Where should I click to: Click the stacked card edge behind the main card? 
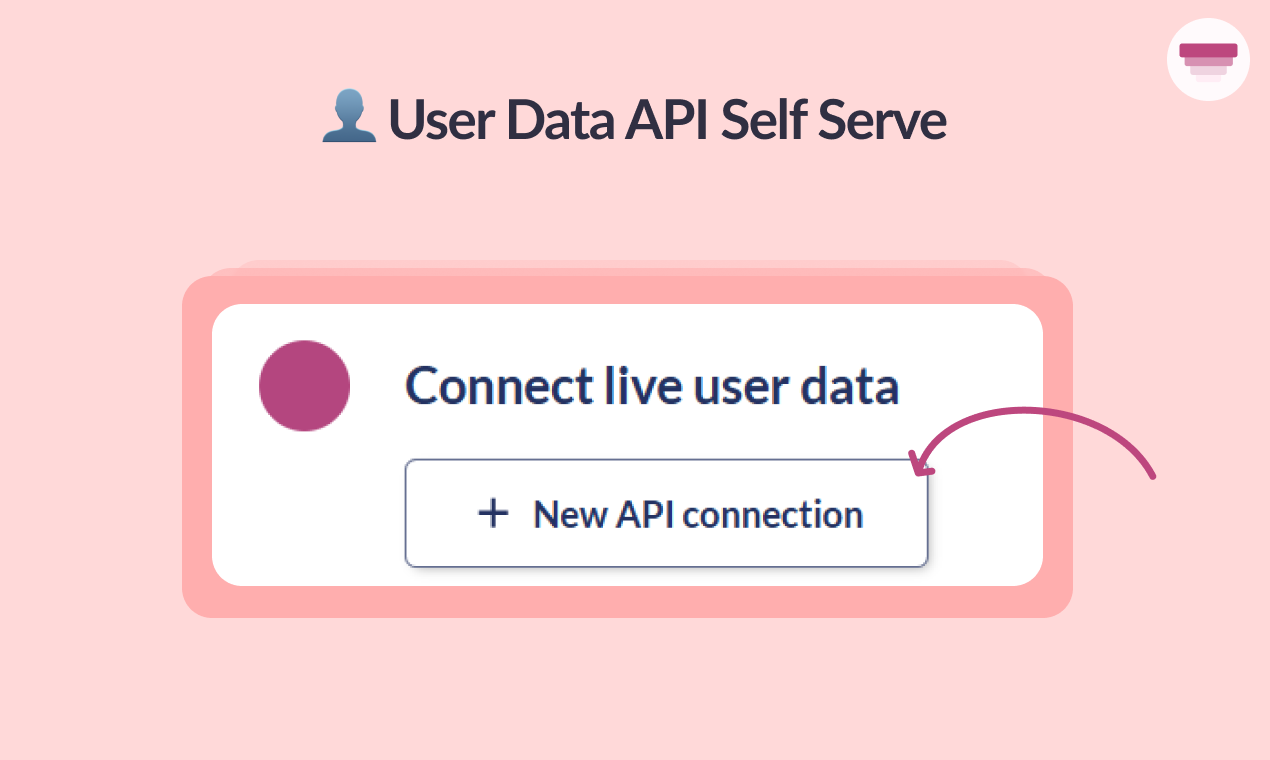point(630,265)
